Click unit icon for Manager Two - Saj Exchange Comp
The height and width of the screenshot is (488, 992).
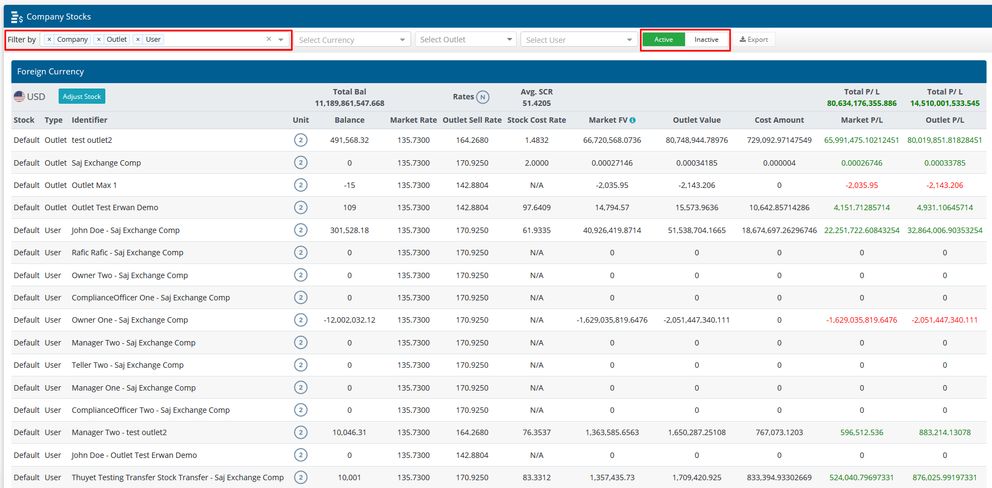point(301,342)
